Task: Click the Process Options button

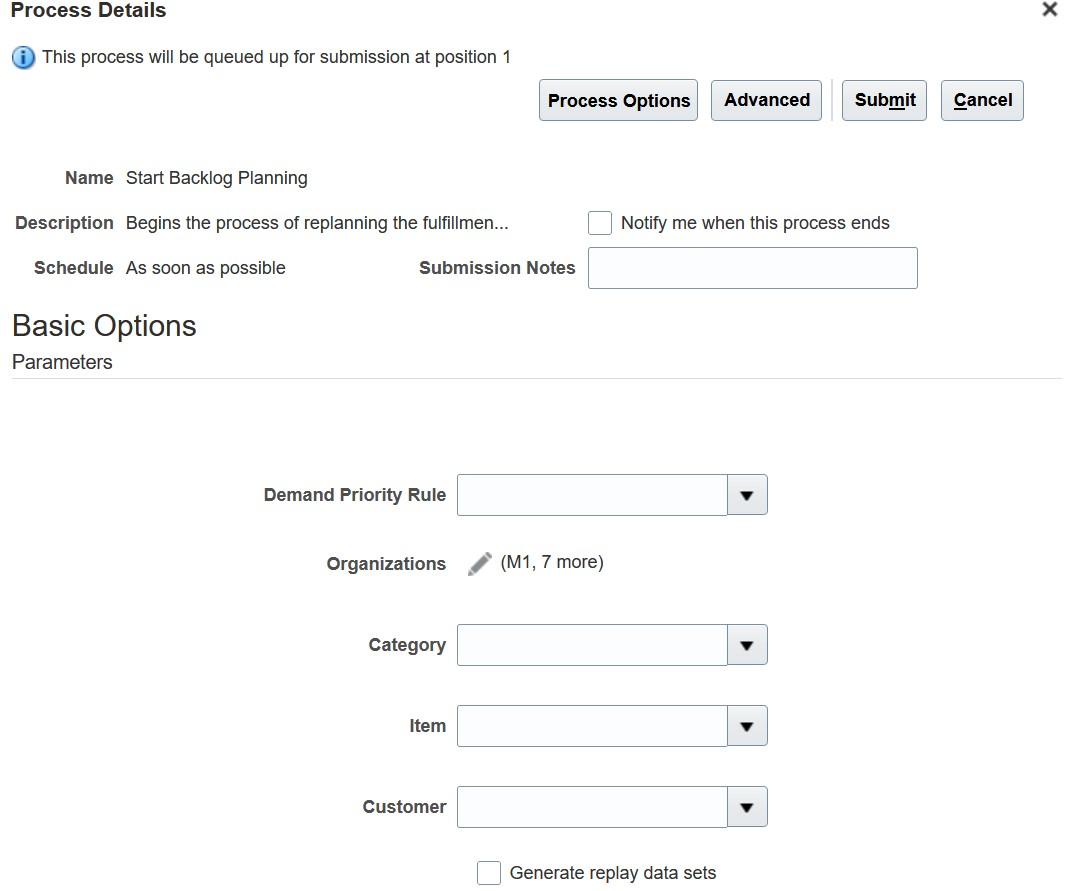Action: click(x=618, y=101)
